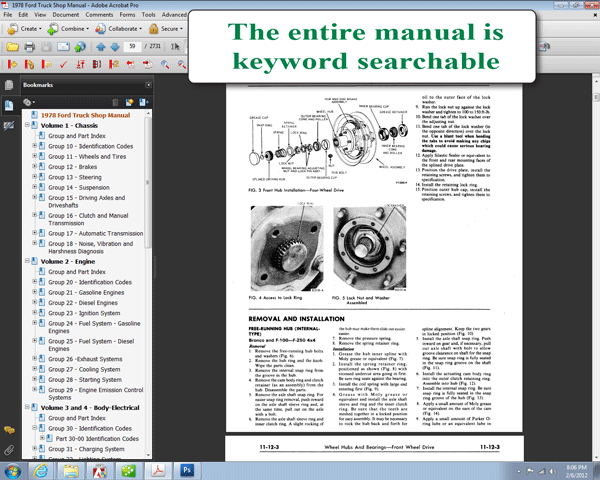Collapse the Volume 2 - Engine node
This screenshot has height=480, width=600.
[27, 261]
